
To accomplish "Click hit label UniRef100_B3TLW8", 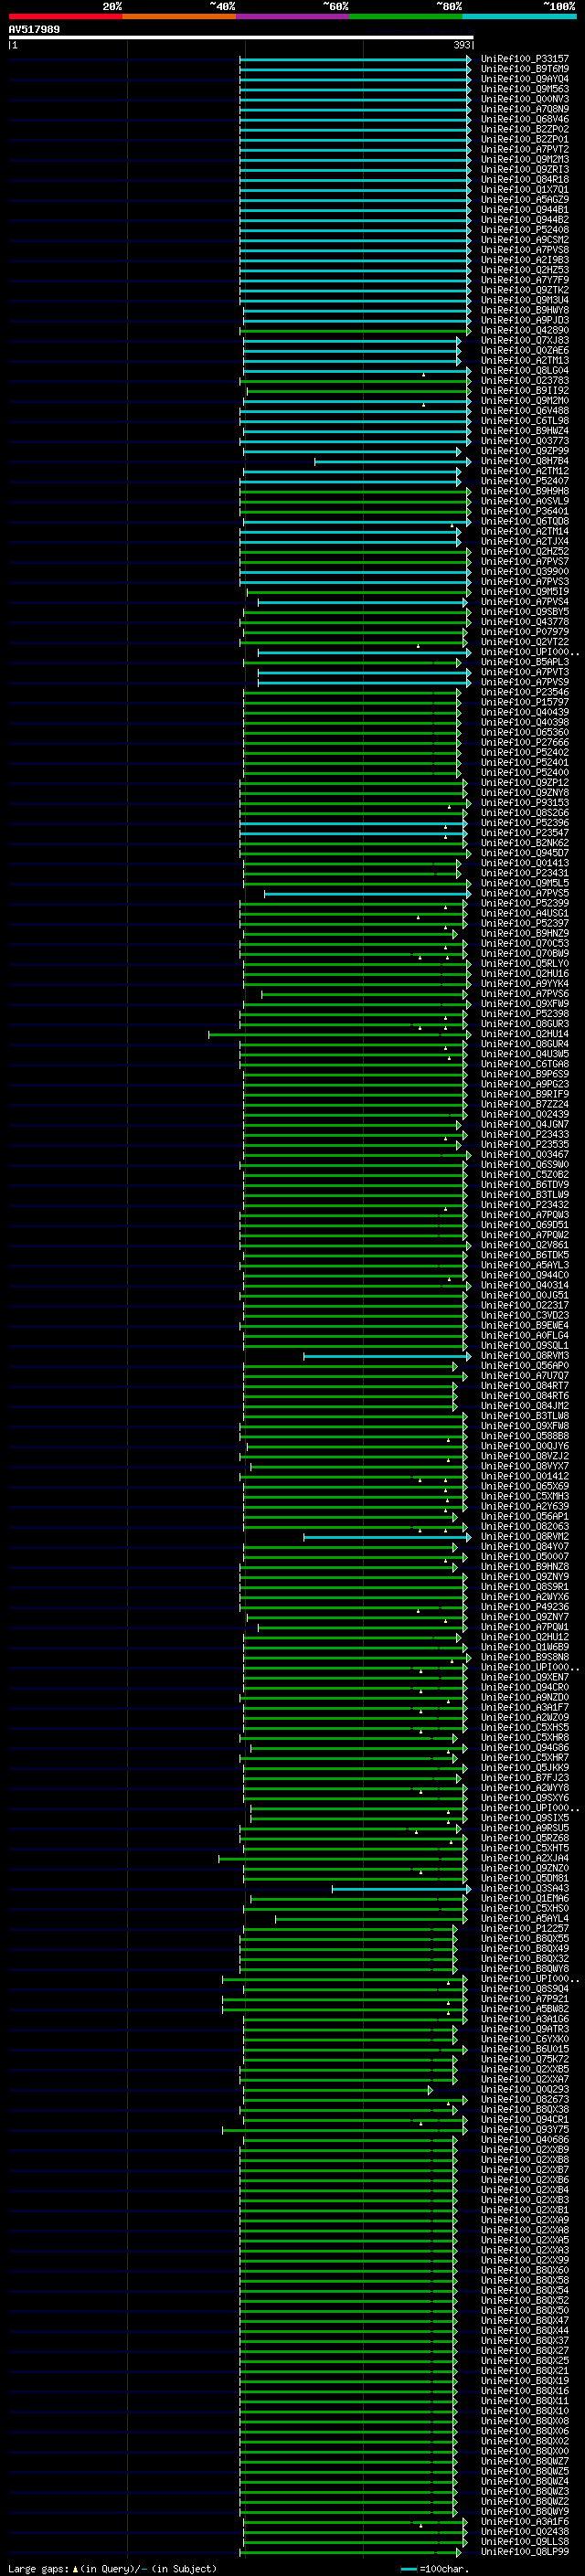I will click(x=524, y=1416).
